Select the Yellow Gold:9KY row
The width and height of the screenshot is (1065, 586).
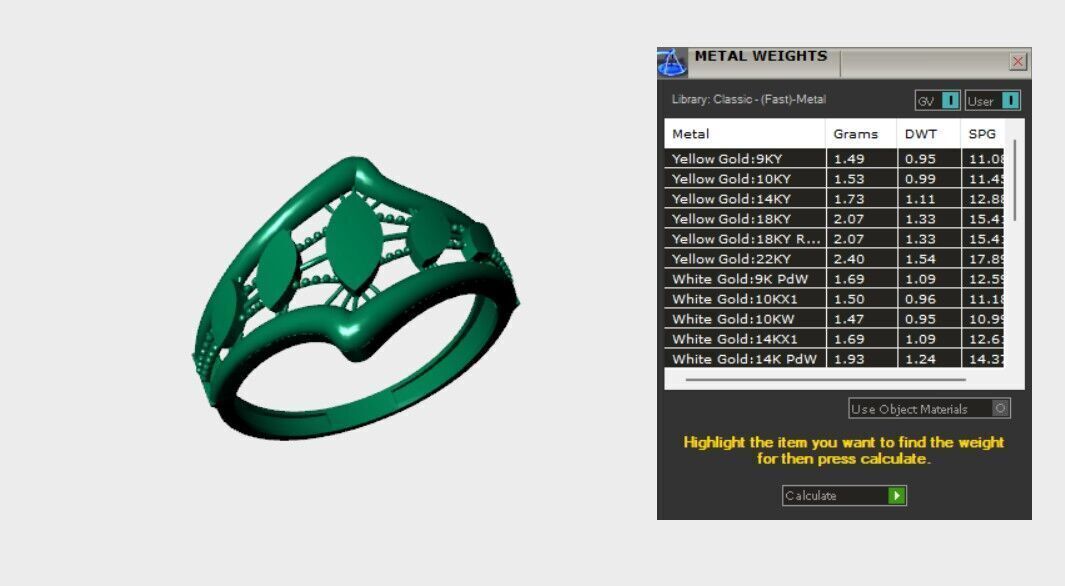pos(833,159)
